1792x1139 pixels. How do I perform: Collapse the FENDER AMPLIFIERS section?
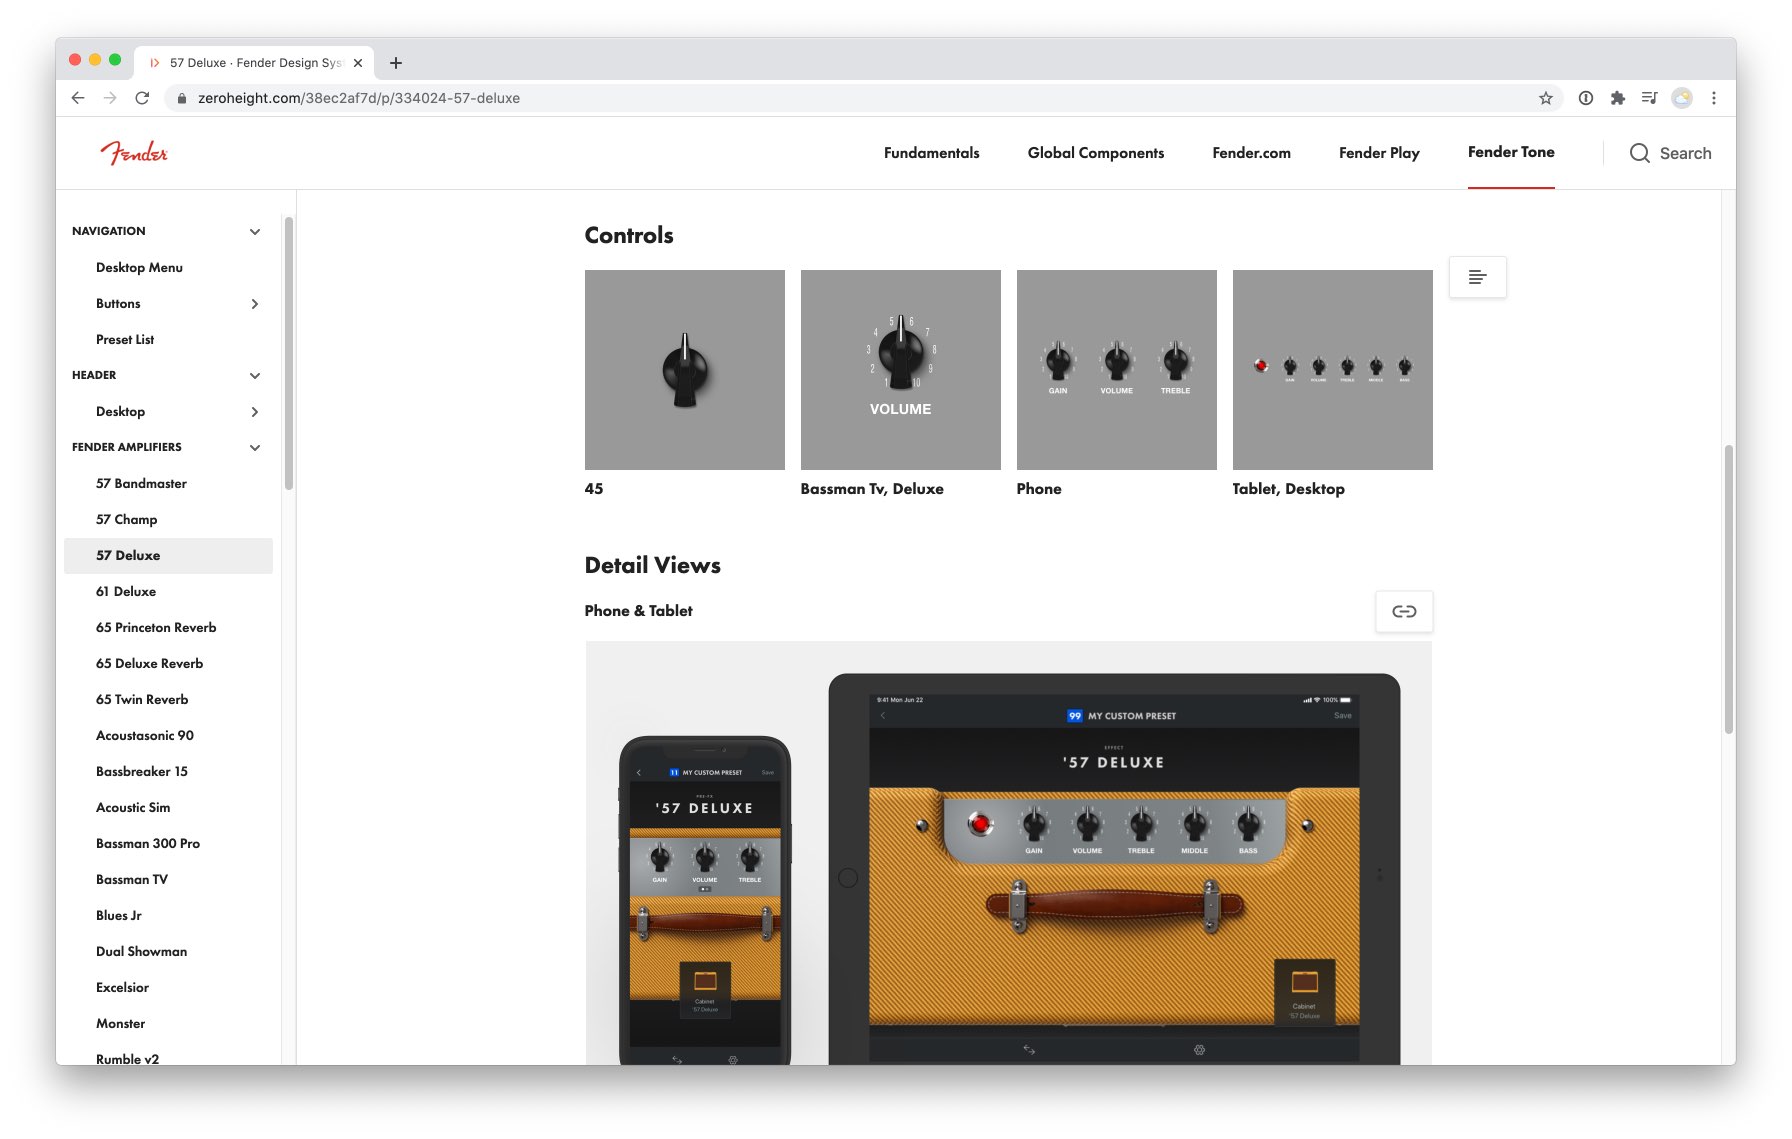click(255, 447)
